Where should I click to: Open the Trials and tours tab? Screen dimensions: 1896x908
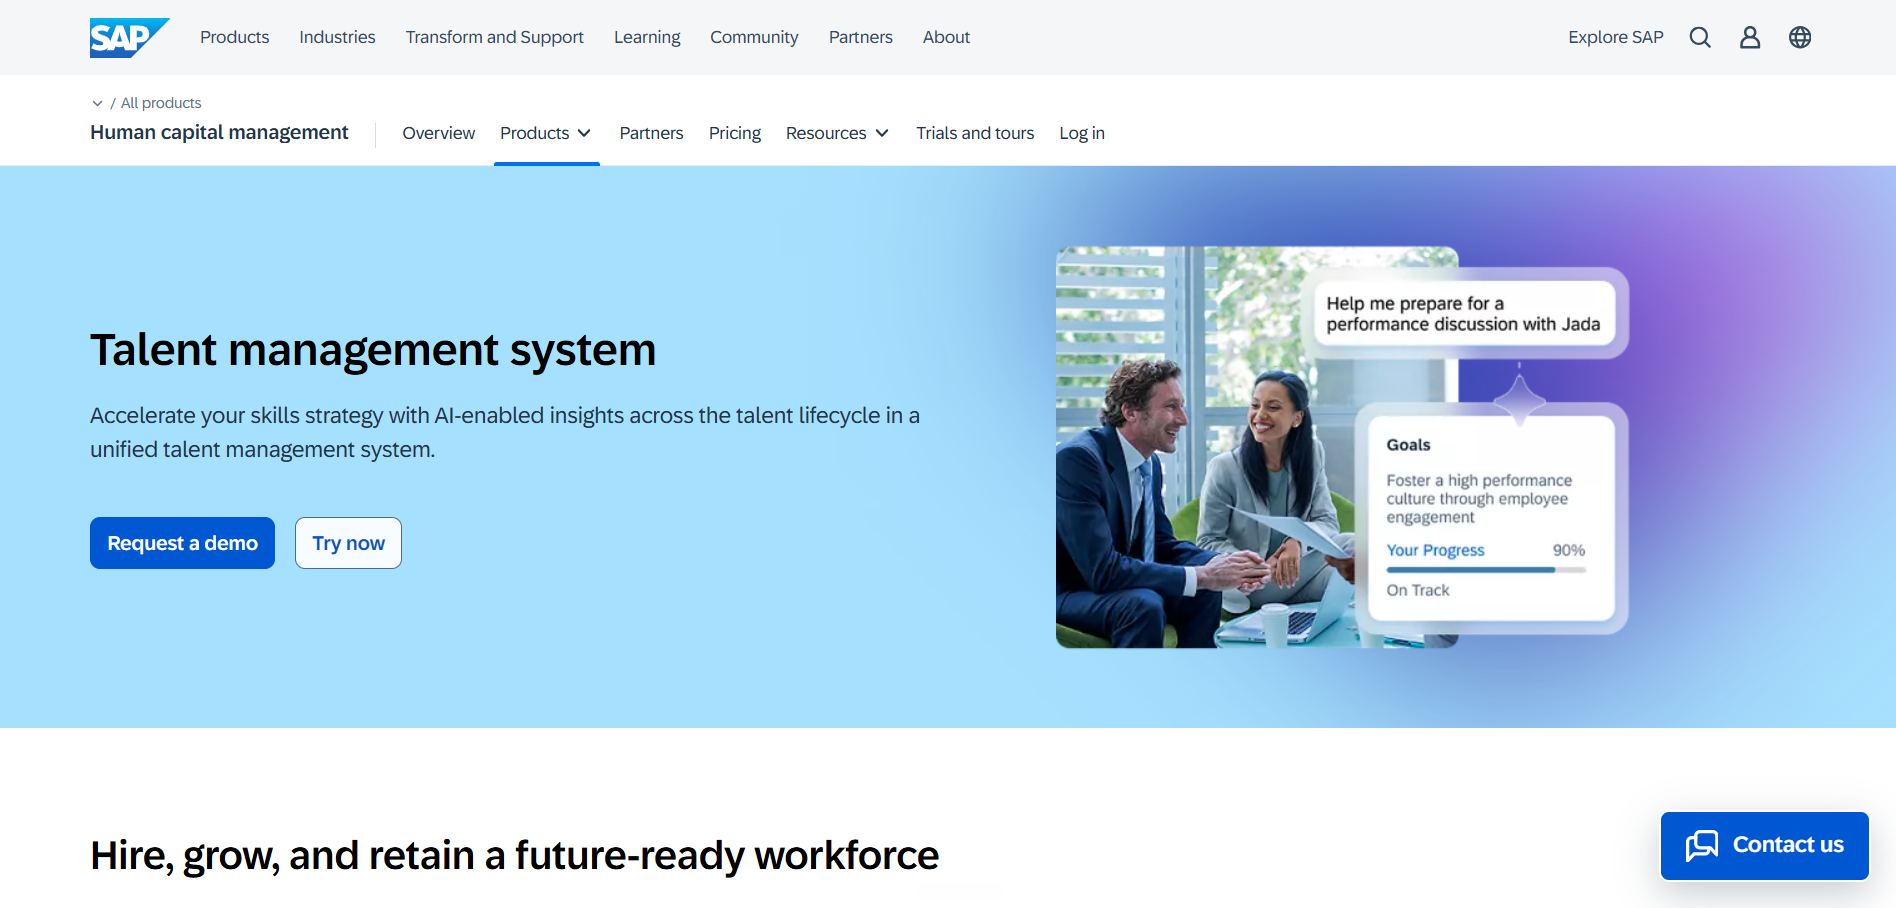[975, 133]
